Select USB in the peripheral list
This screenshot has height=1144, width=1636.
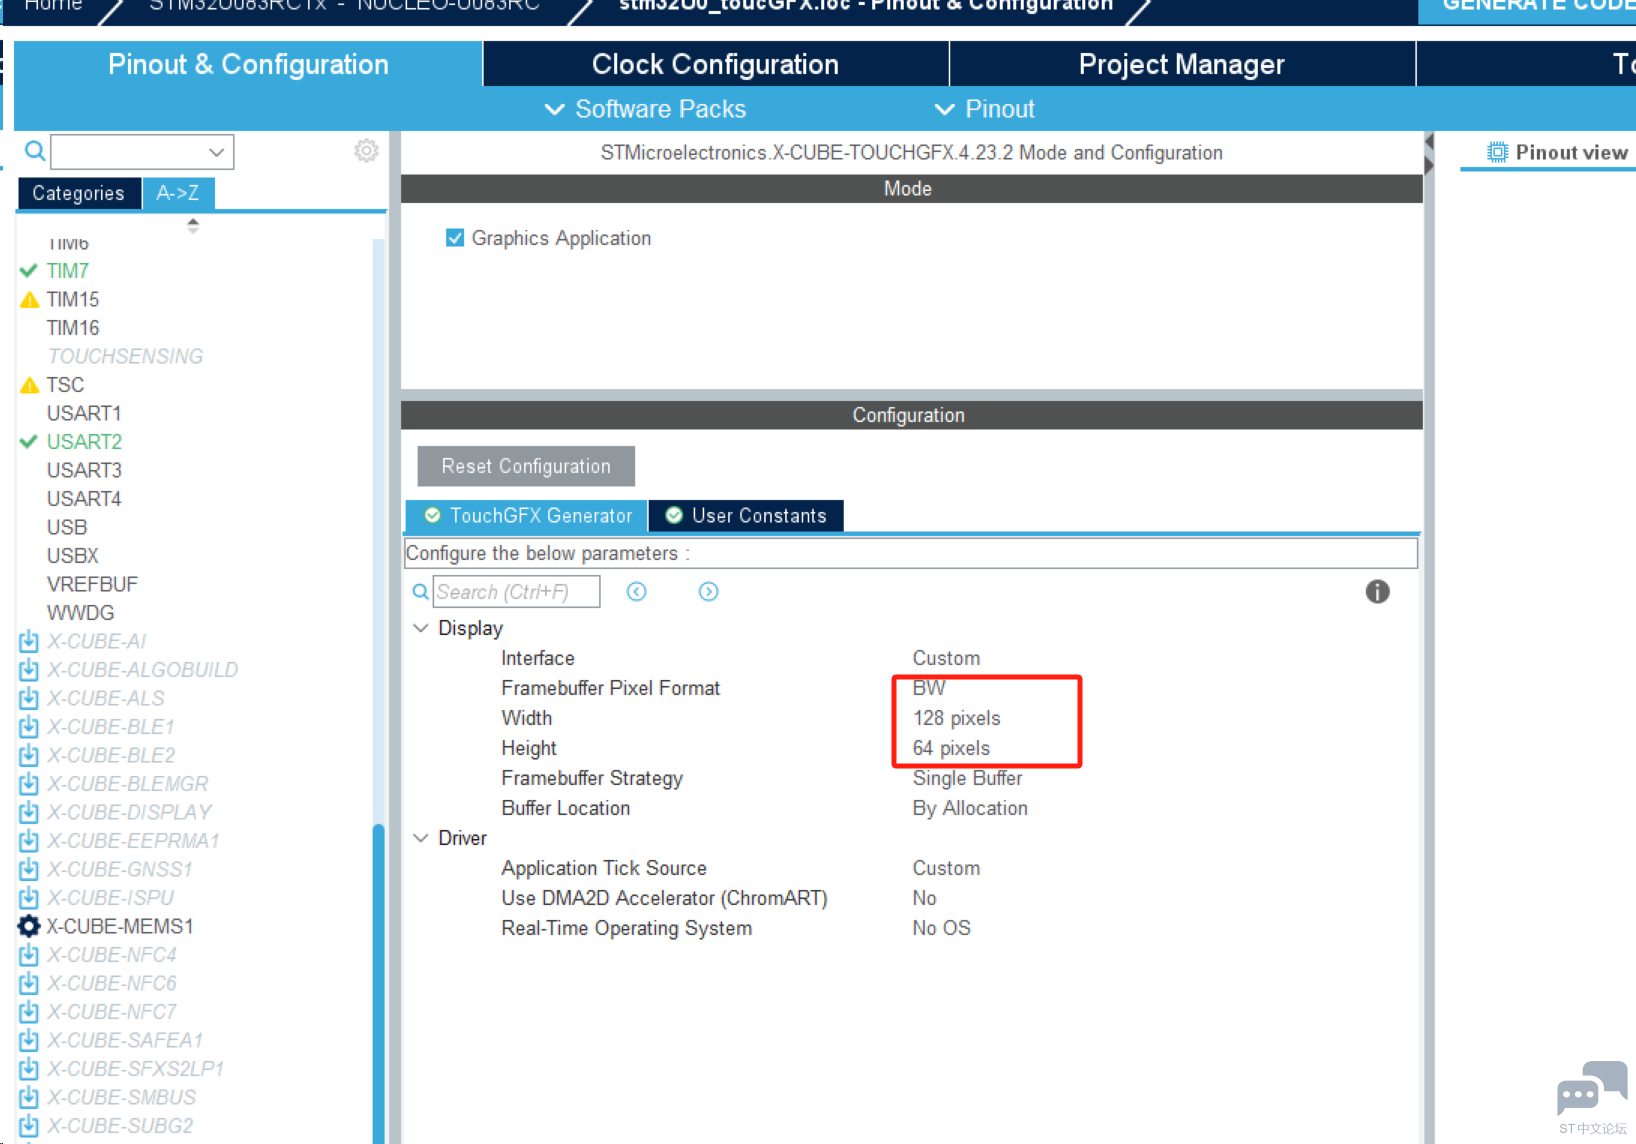click(67, 527)
